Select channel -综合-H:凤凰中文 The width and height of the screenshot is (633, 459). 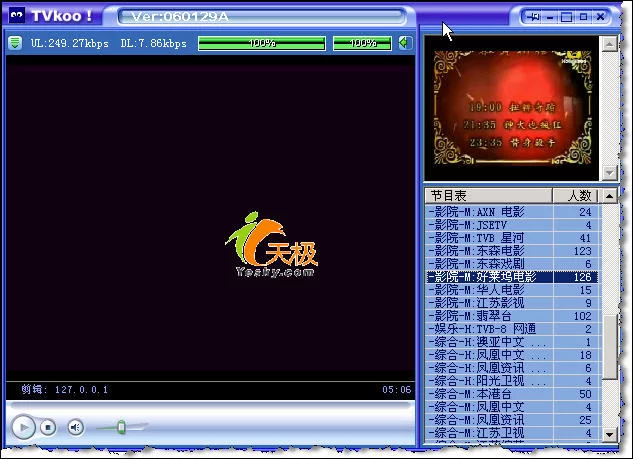(x=512, y=355)
